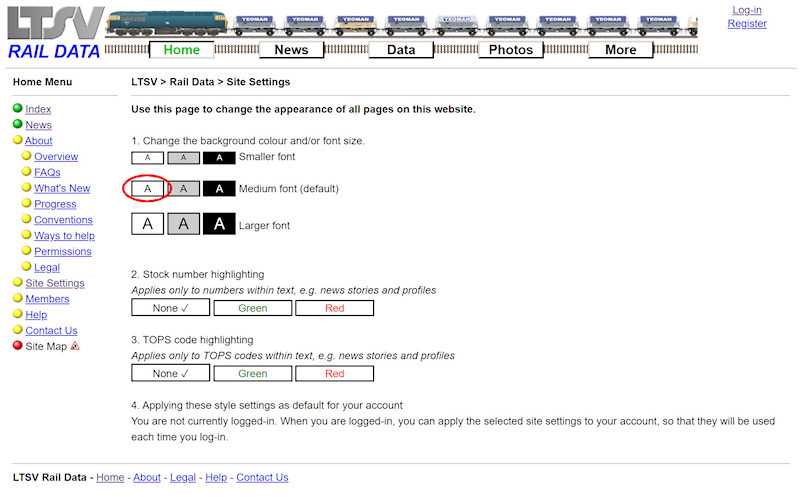
Task: Choose grey background with medium font
Action: pyautogui.click(x=183, y=189)
